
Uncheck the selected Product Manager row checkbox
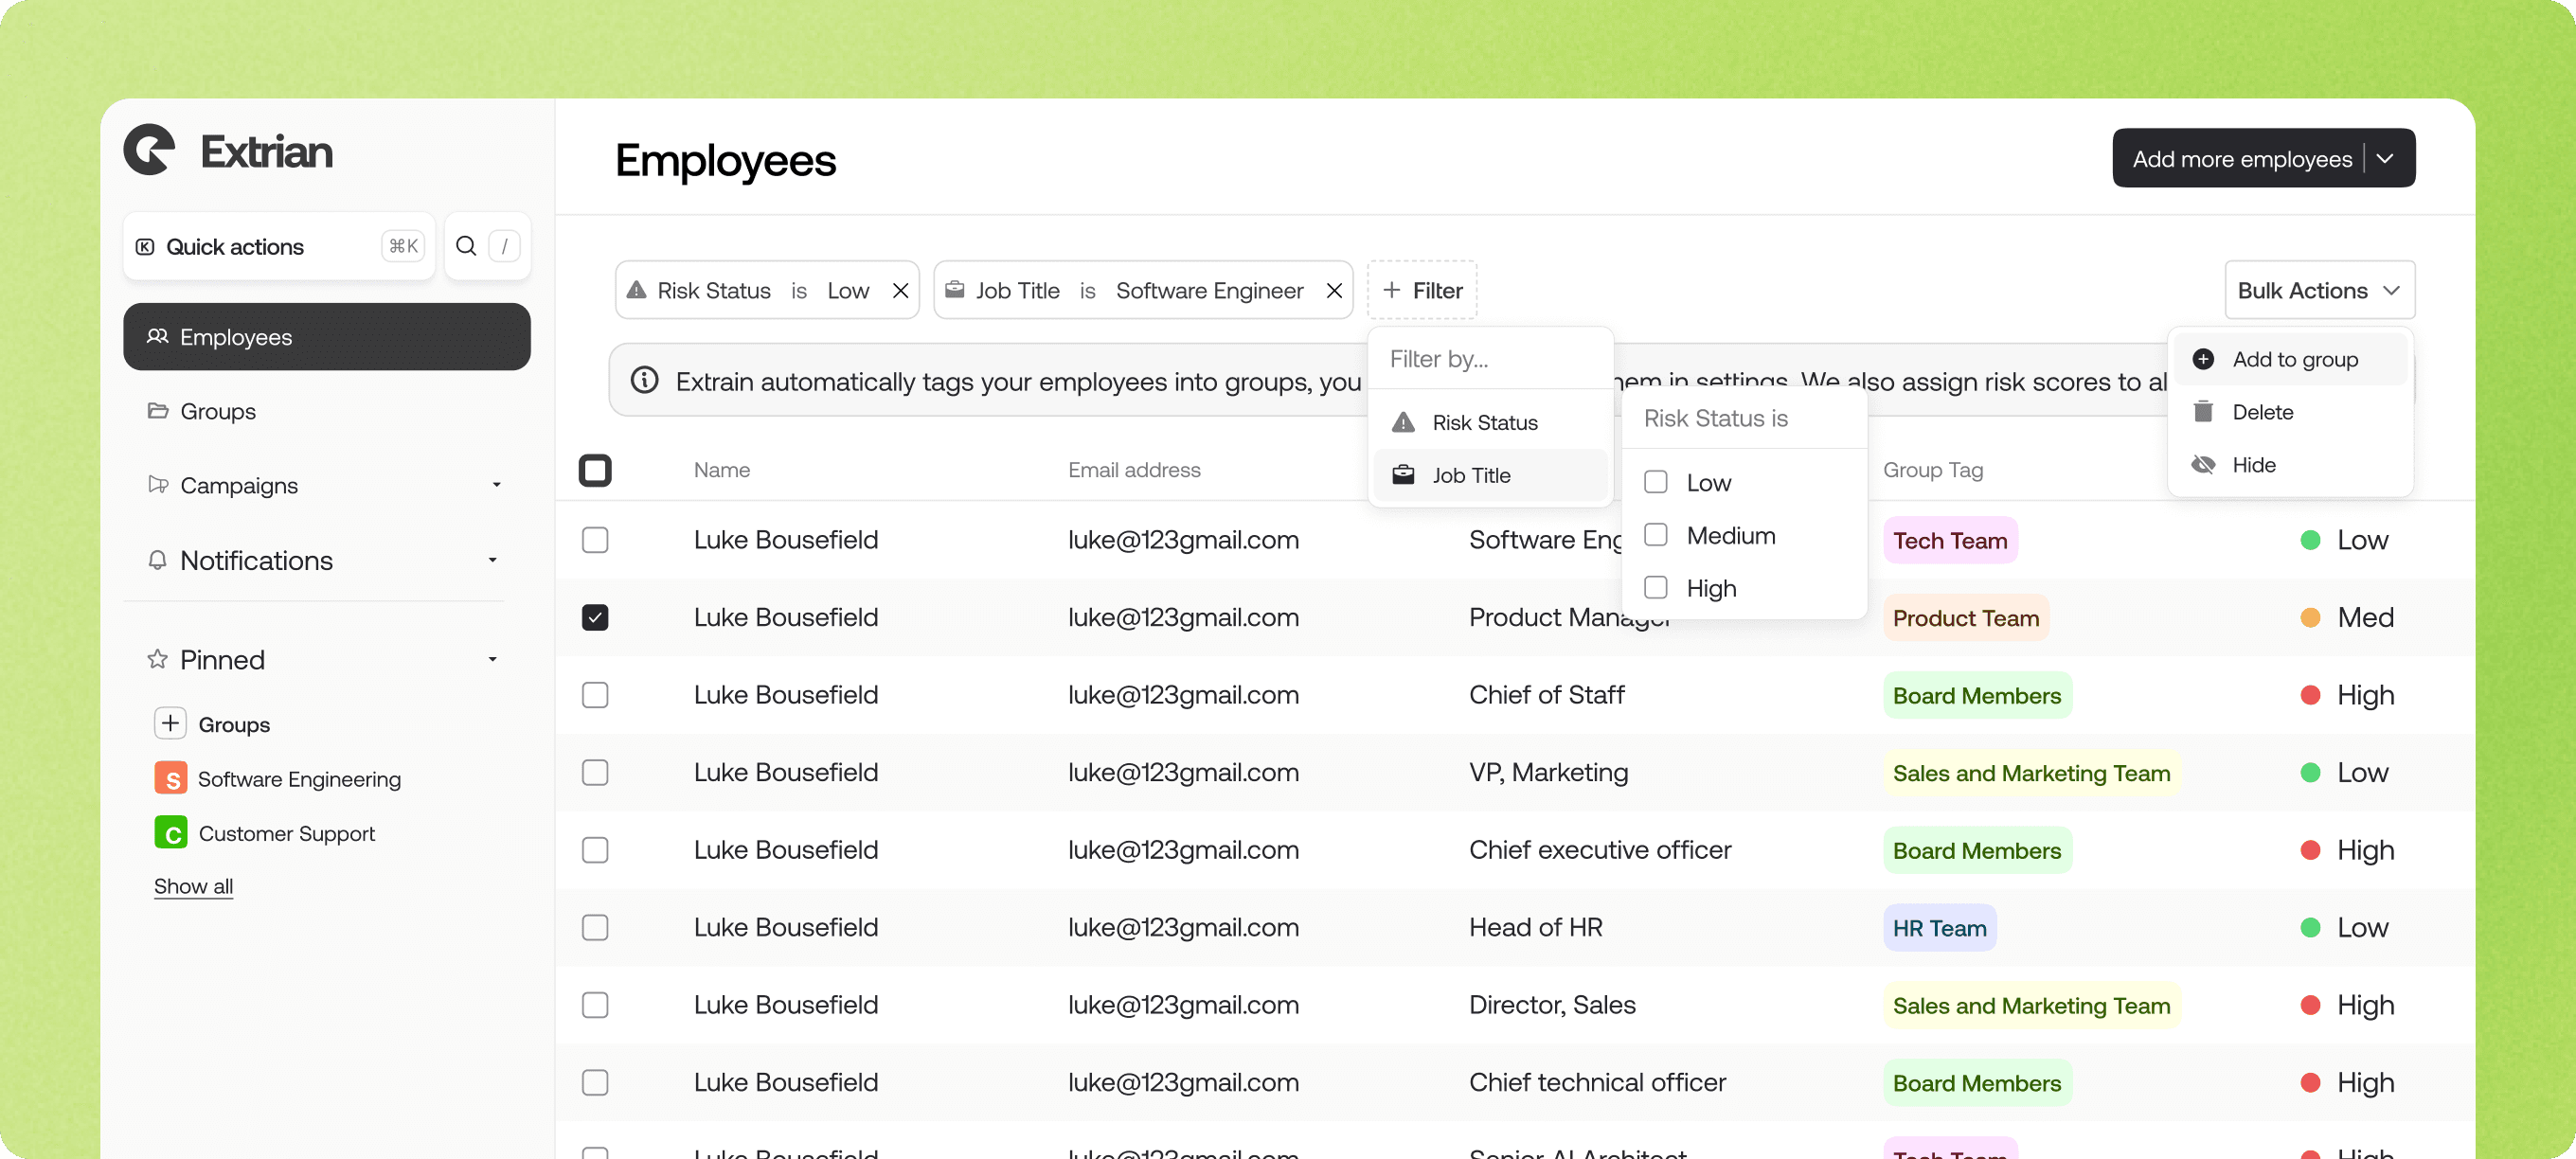pyautogui.click(x=595, y=617)
